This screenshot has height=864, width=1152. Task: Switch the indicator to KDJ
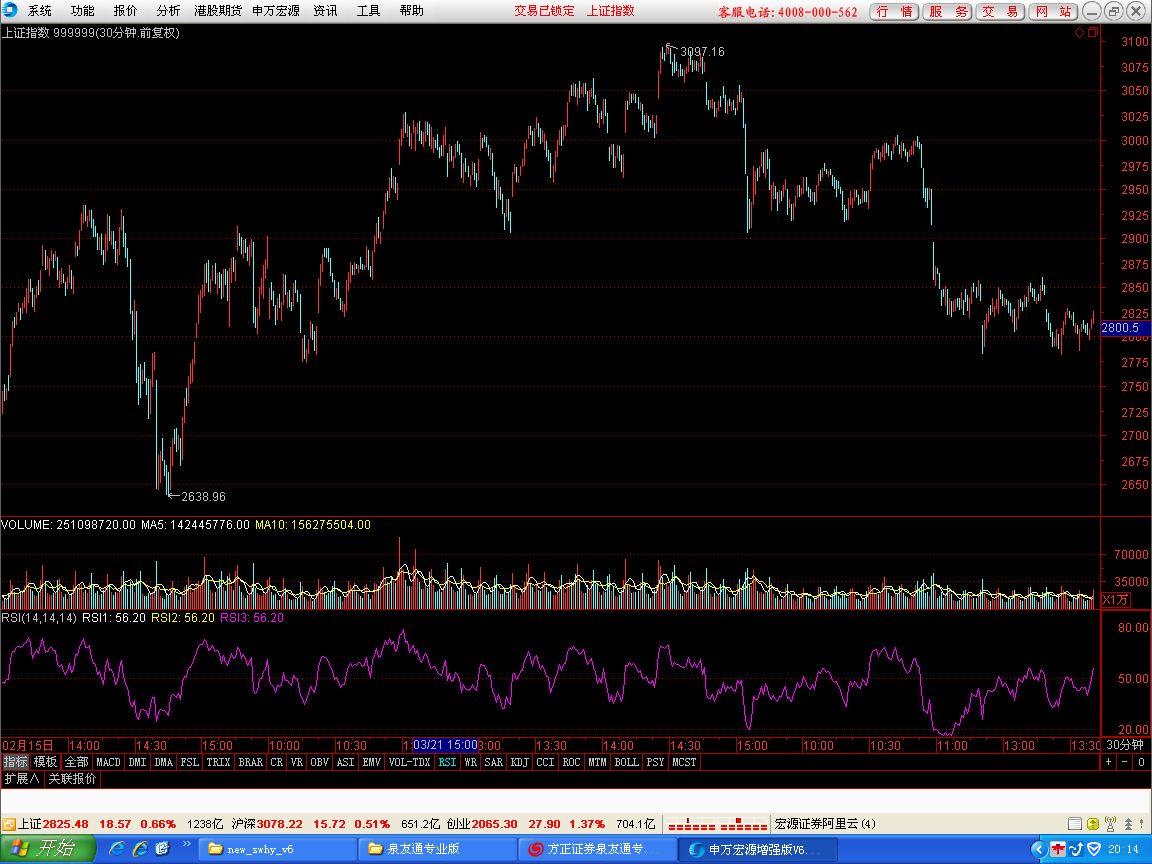(519, 762)
